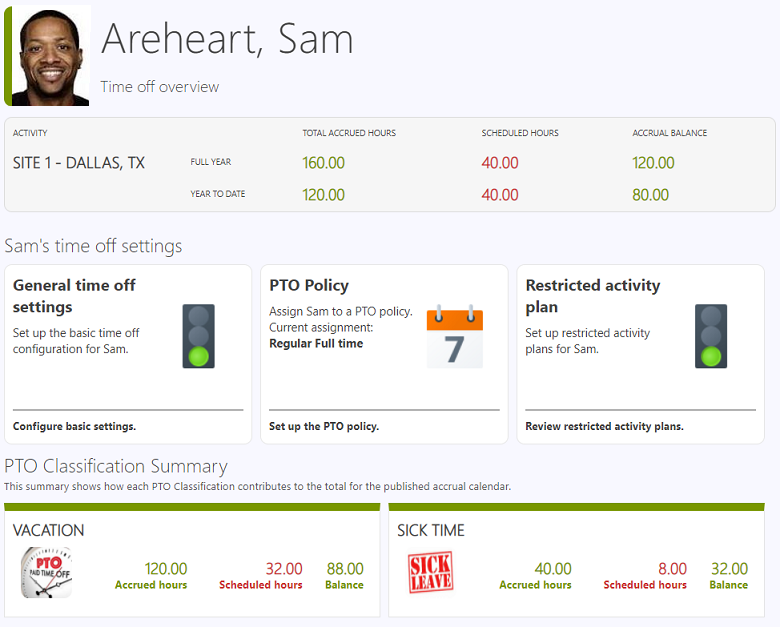The height and width of the screenshot is (627, 780).
Task: Click the Vacation classification header
Action: pos(49,530)
